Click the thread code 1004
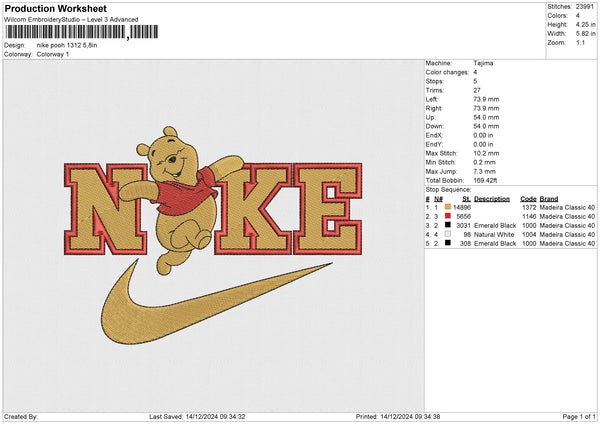Viewport: 600px width, 424px height. 529,235
